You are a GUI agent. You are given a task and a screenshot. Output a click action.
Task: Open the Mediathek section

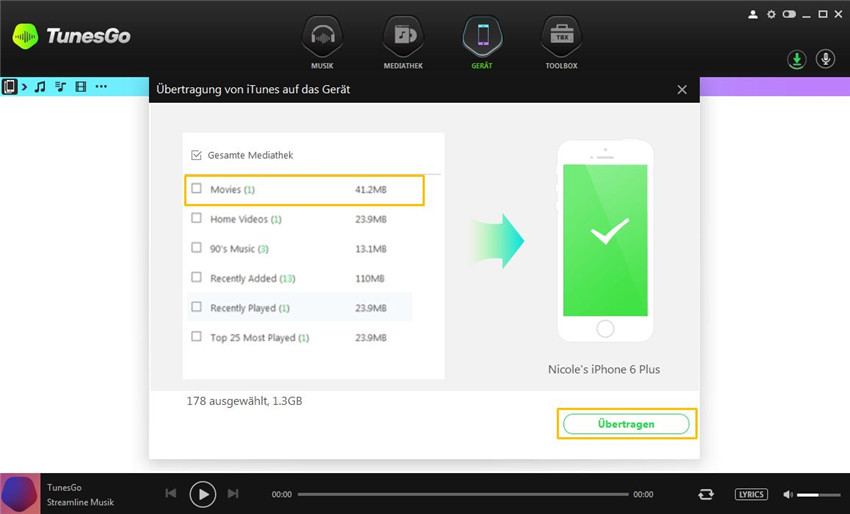pos(403,42)
